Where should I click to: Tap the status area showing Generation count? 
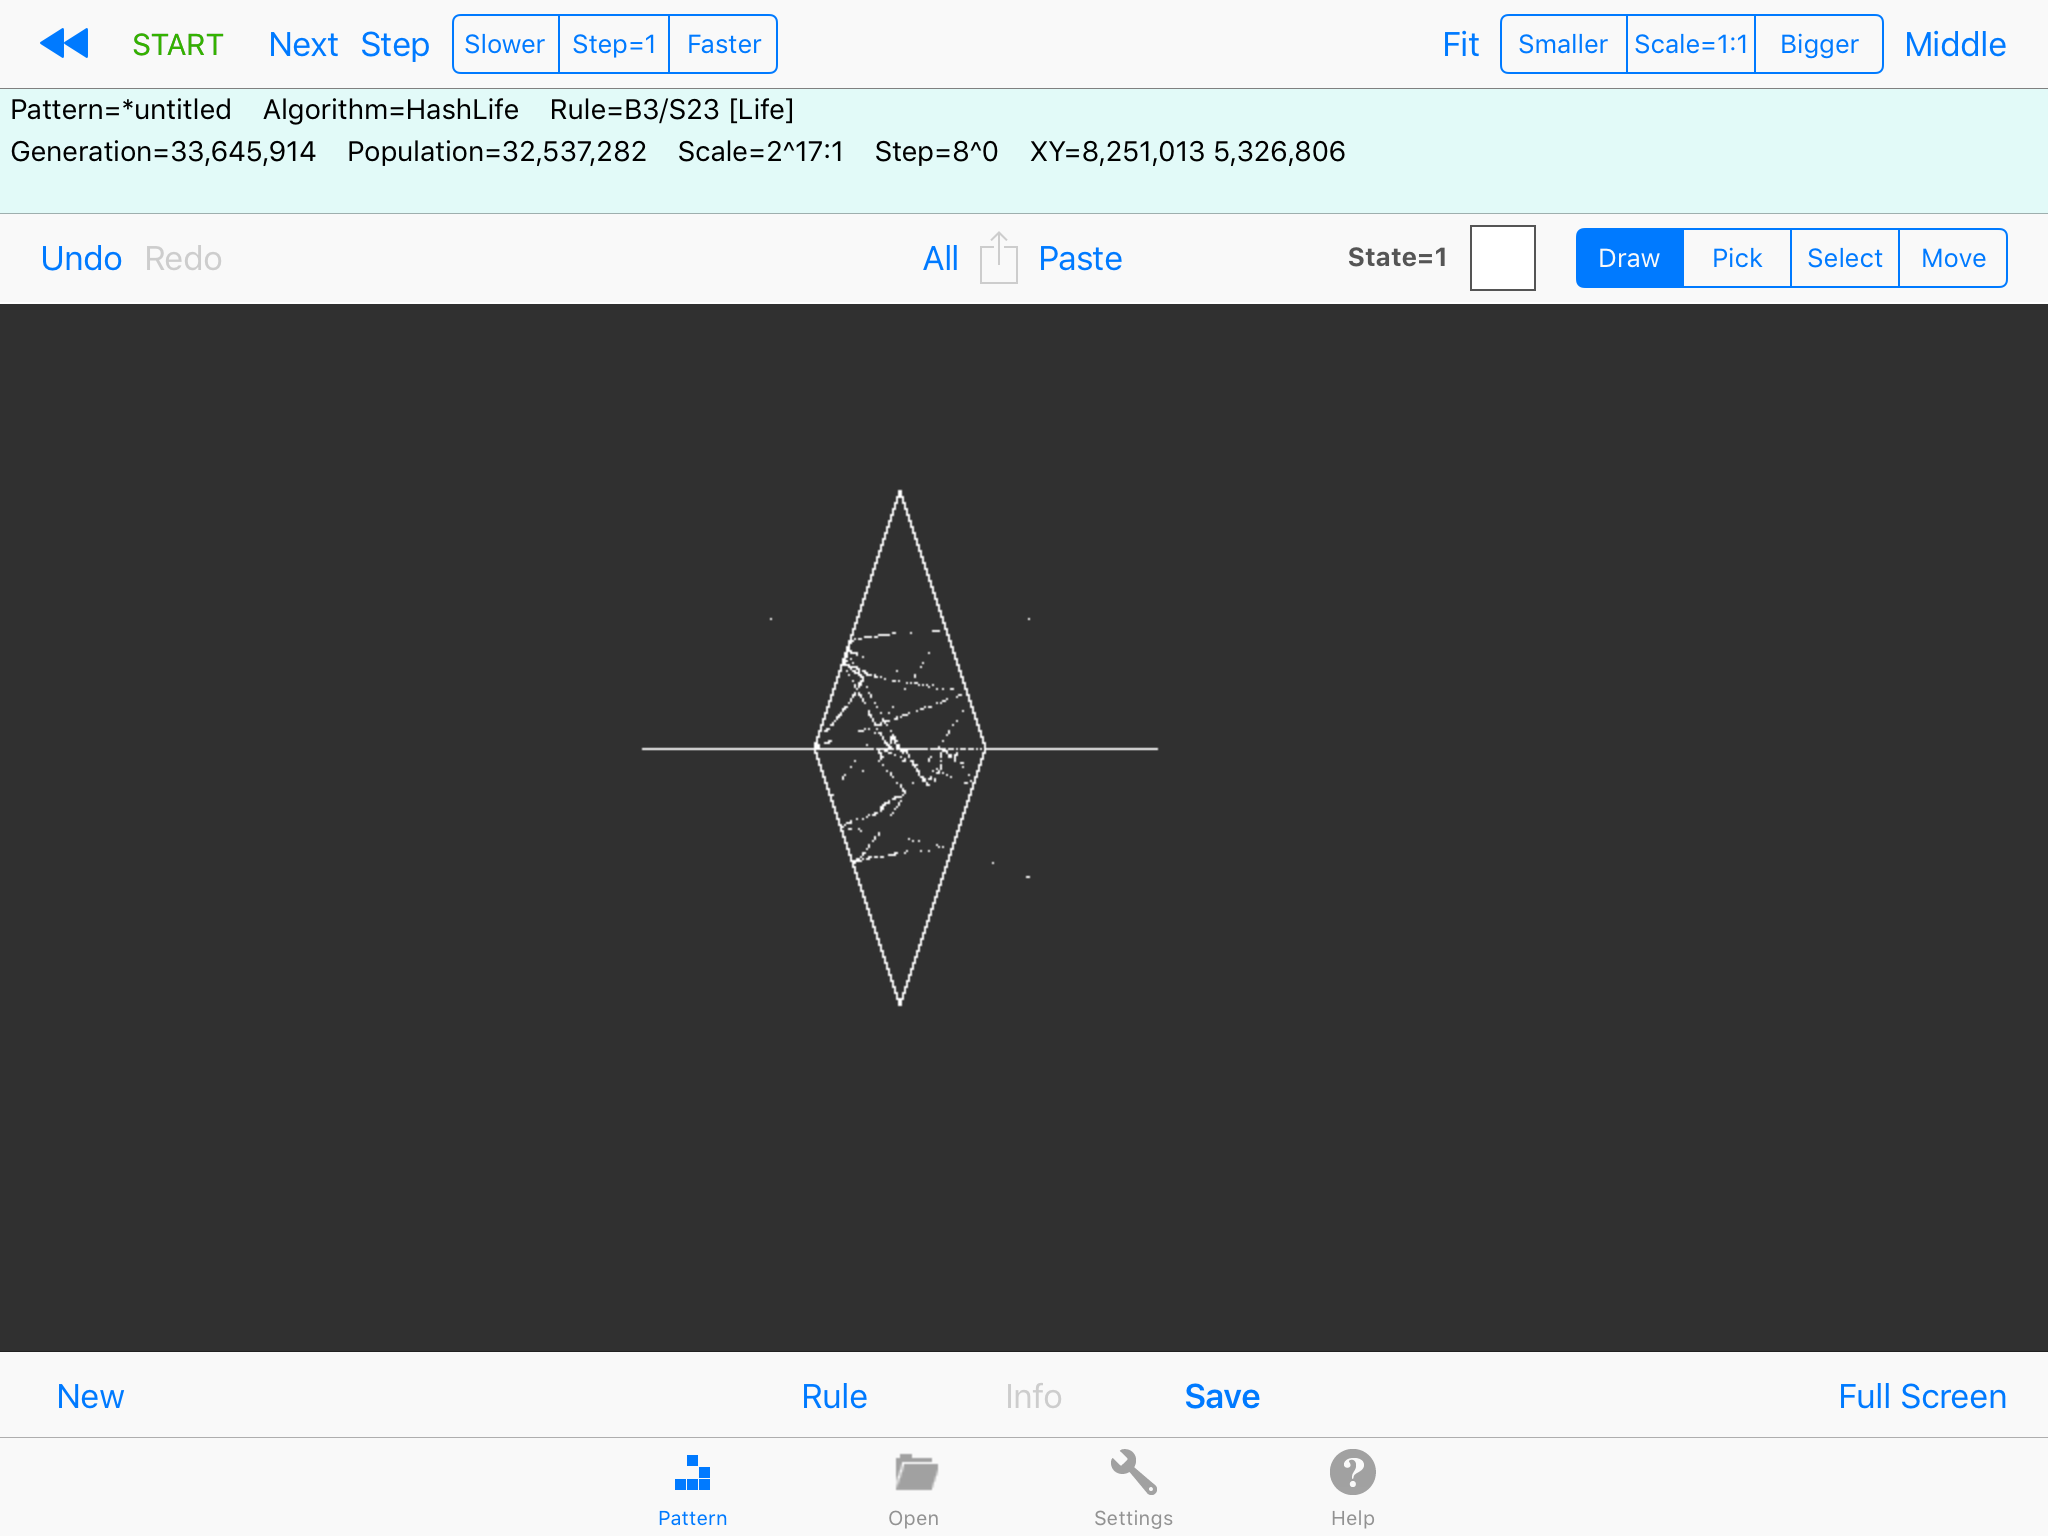point(163,151)
